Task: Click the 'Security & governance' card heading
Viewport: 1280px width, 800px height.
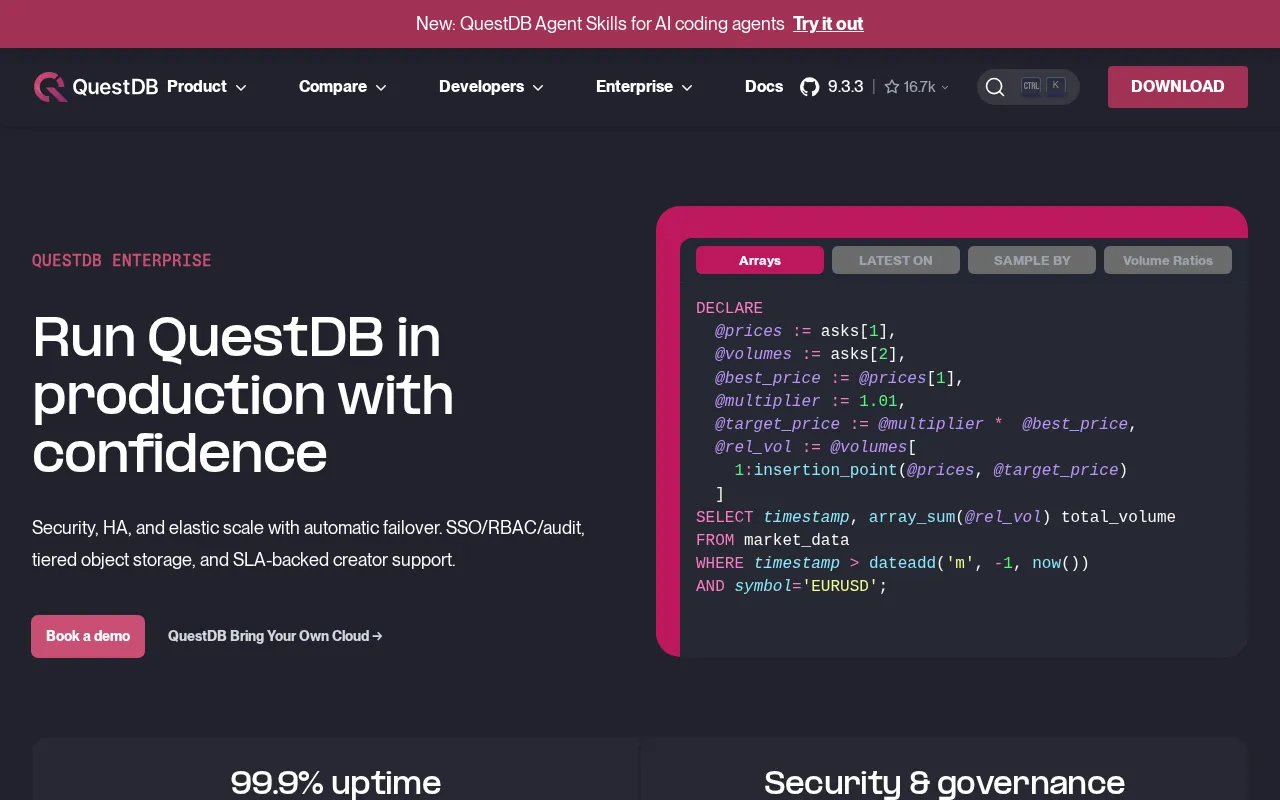Action: [x=944, y=782]
